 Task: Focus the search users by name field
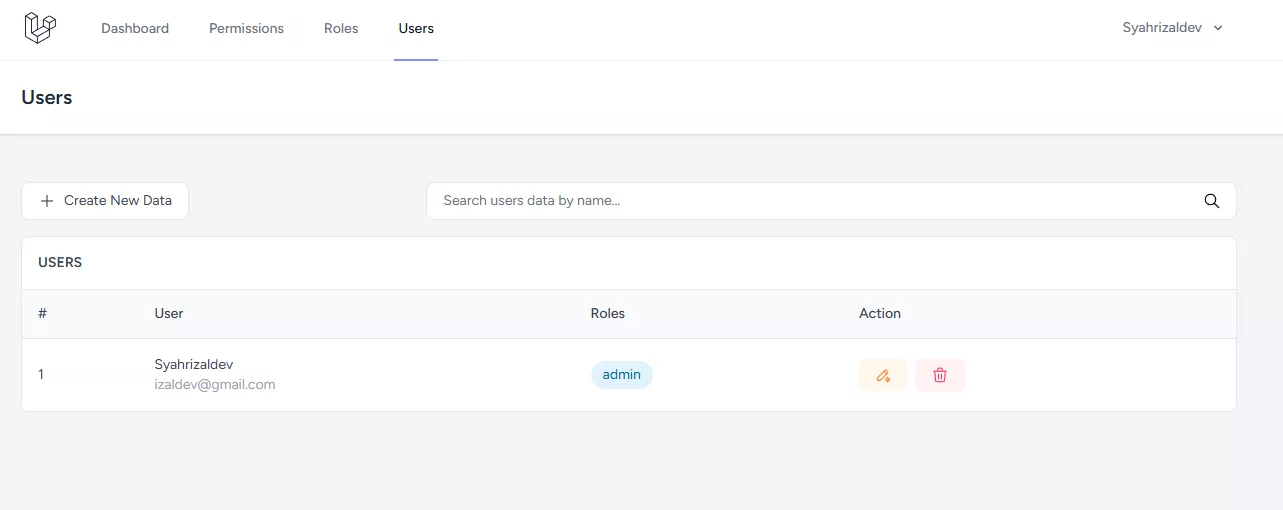pos(831,201)
